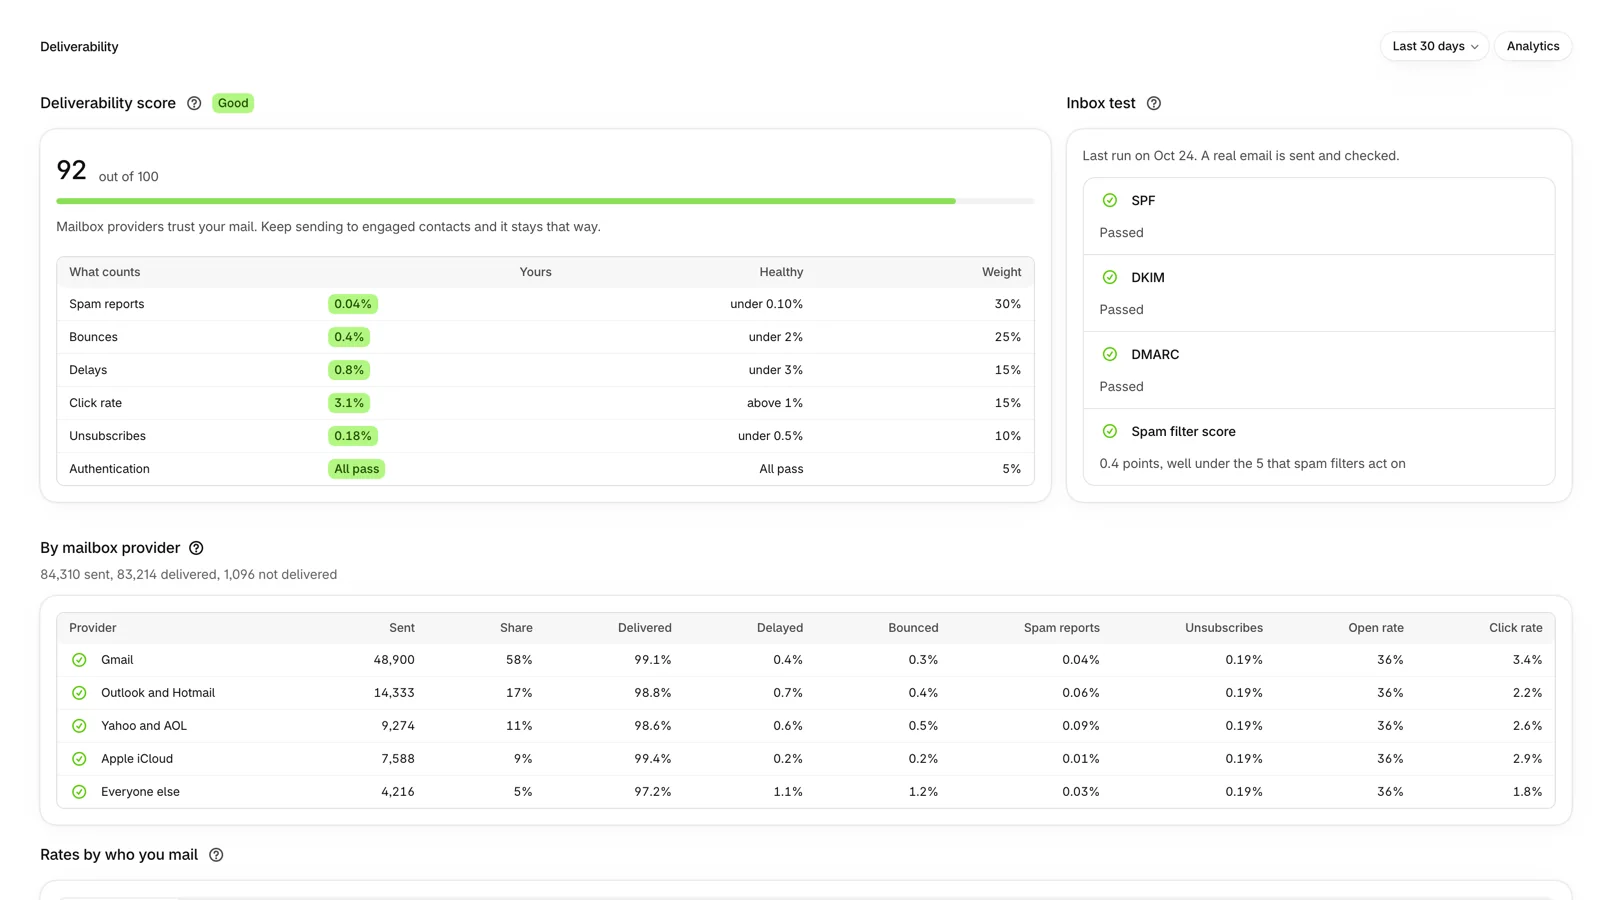Click Spam filter score check icon
Image resolution: width=1600 pixels, height=900 pixels.
pos(1110,431)
